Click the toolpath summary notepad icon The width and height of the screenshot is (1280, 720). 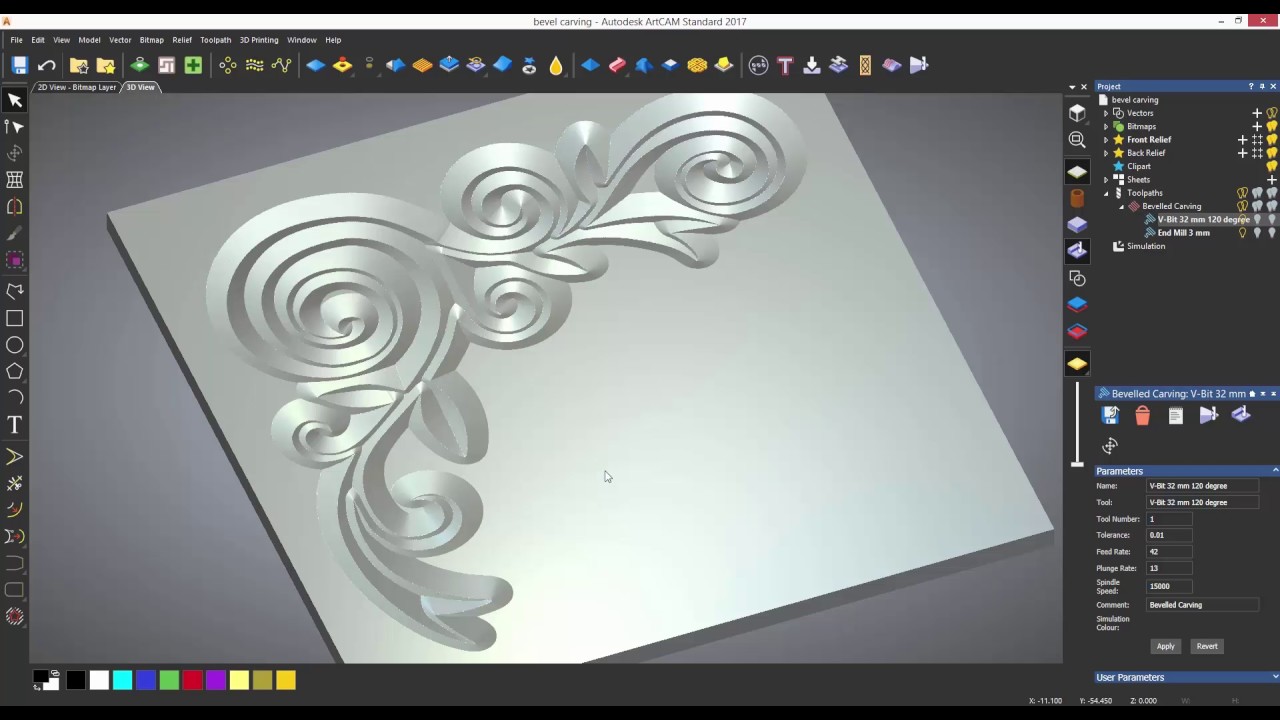tap(1176, 415)
